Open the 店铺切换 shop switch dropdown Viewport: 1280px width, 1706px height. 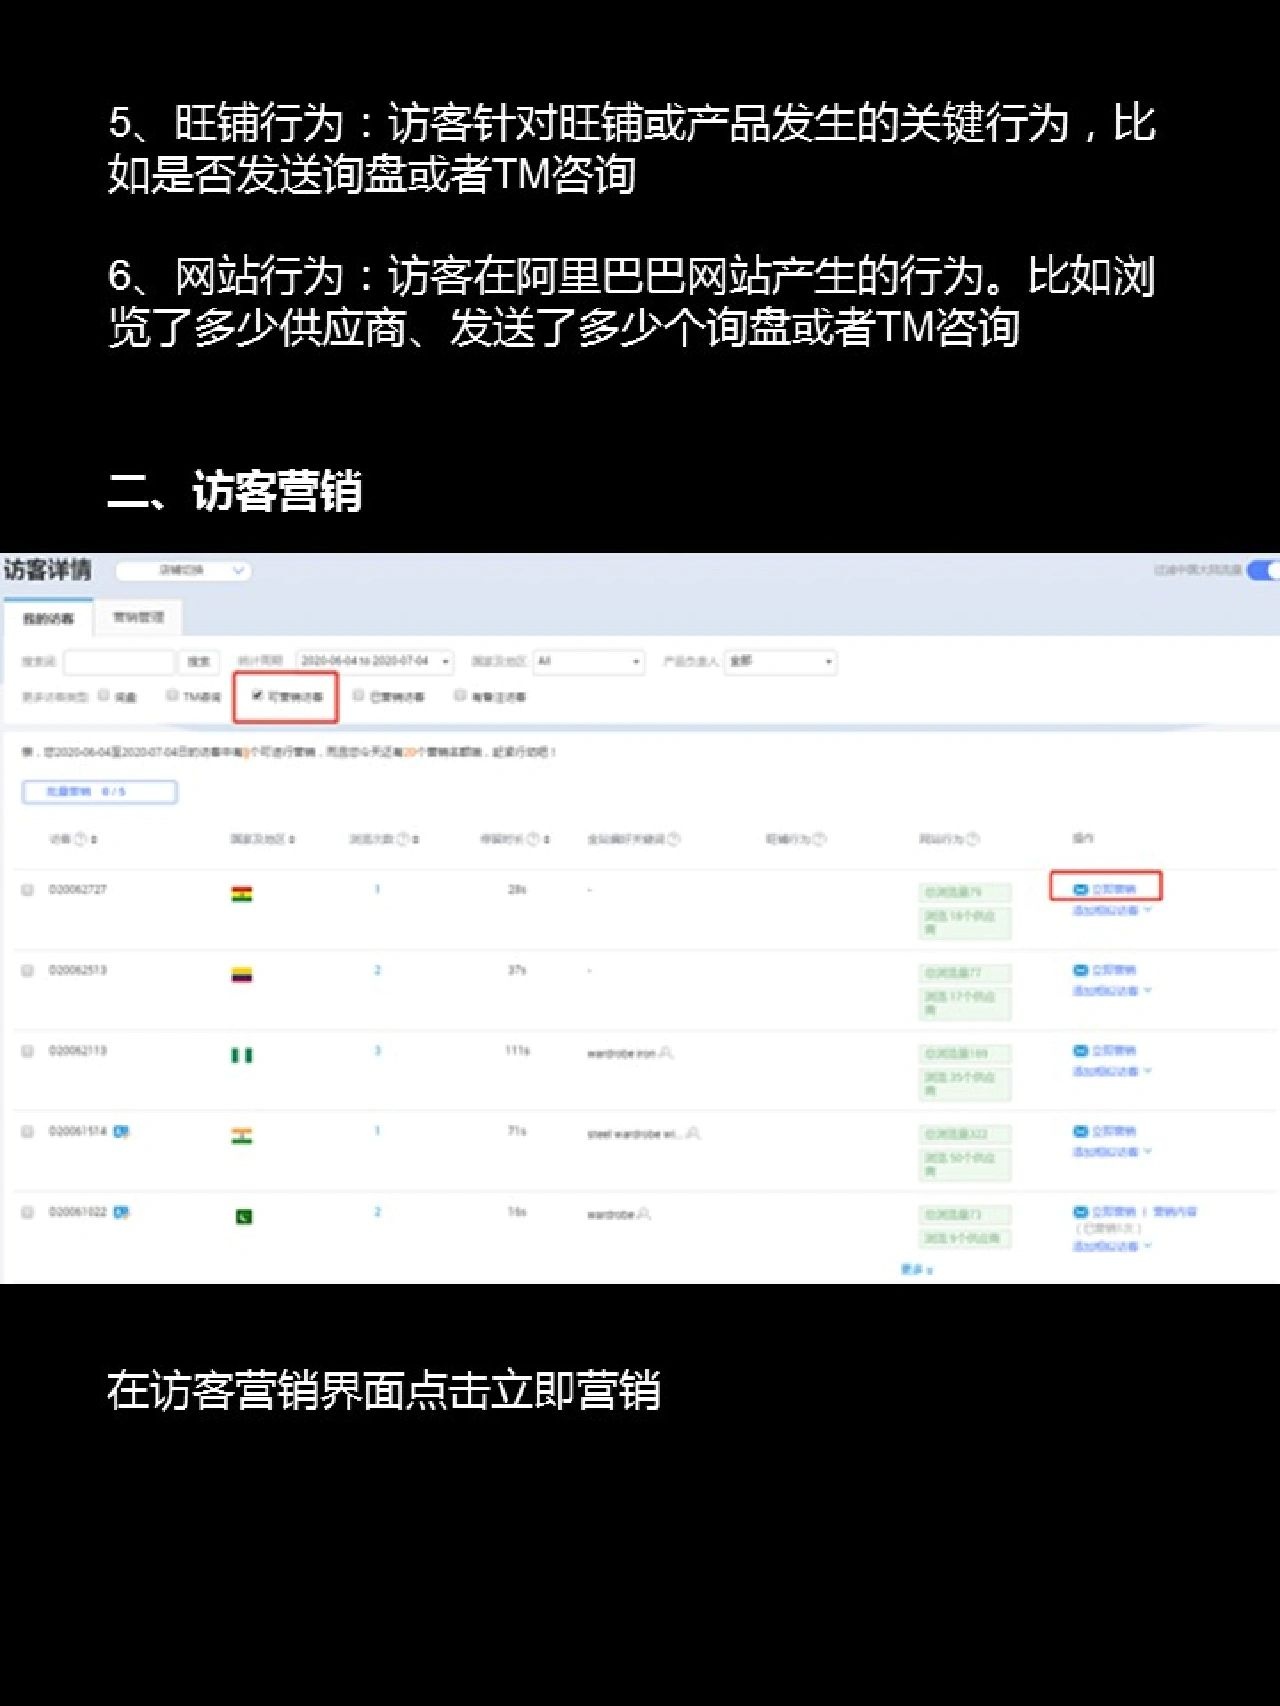pyautogui.click(x=183, y=570)
